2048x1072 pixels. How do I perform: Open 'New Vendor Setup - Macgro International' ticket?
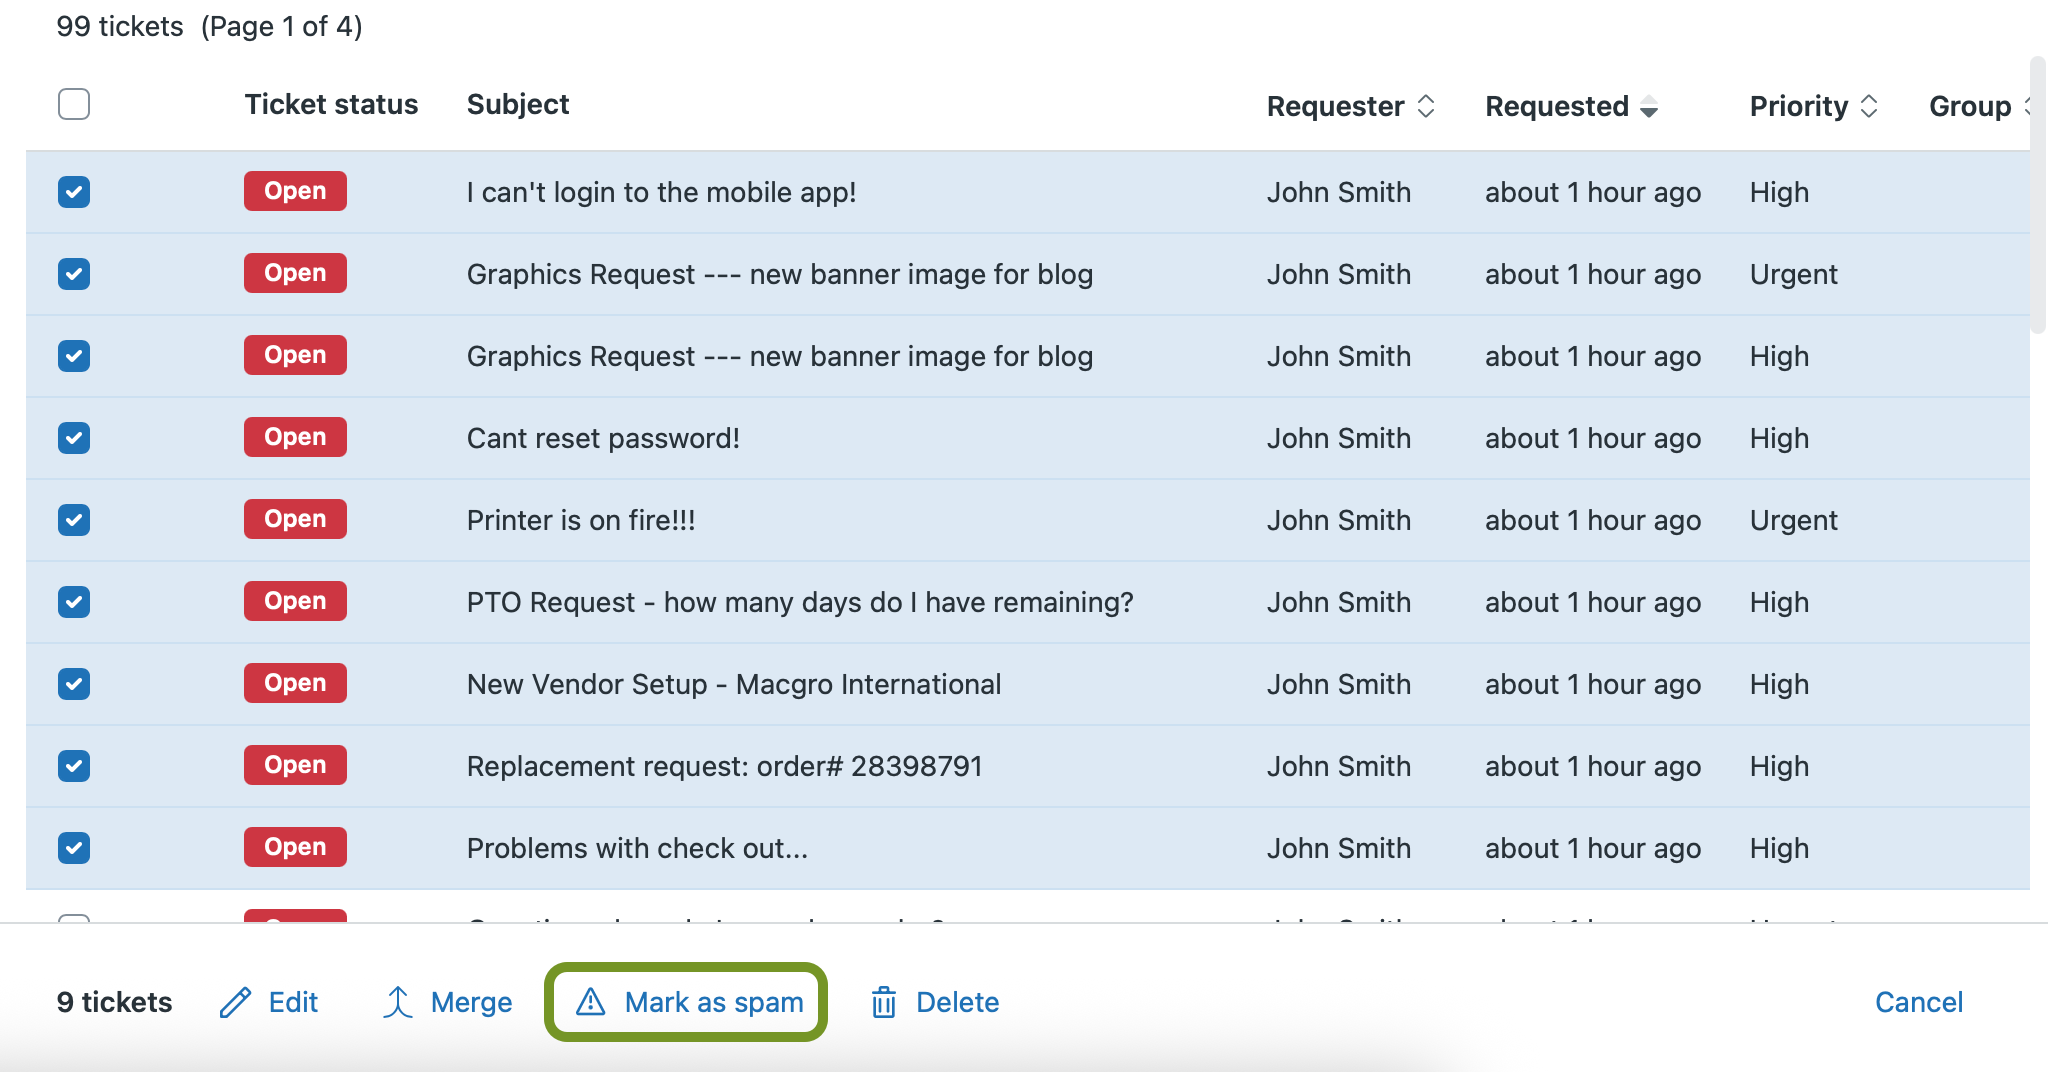[733, 684]
